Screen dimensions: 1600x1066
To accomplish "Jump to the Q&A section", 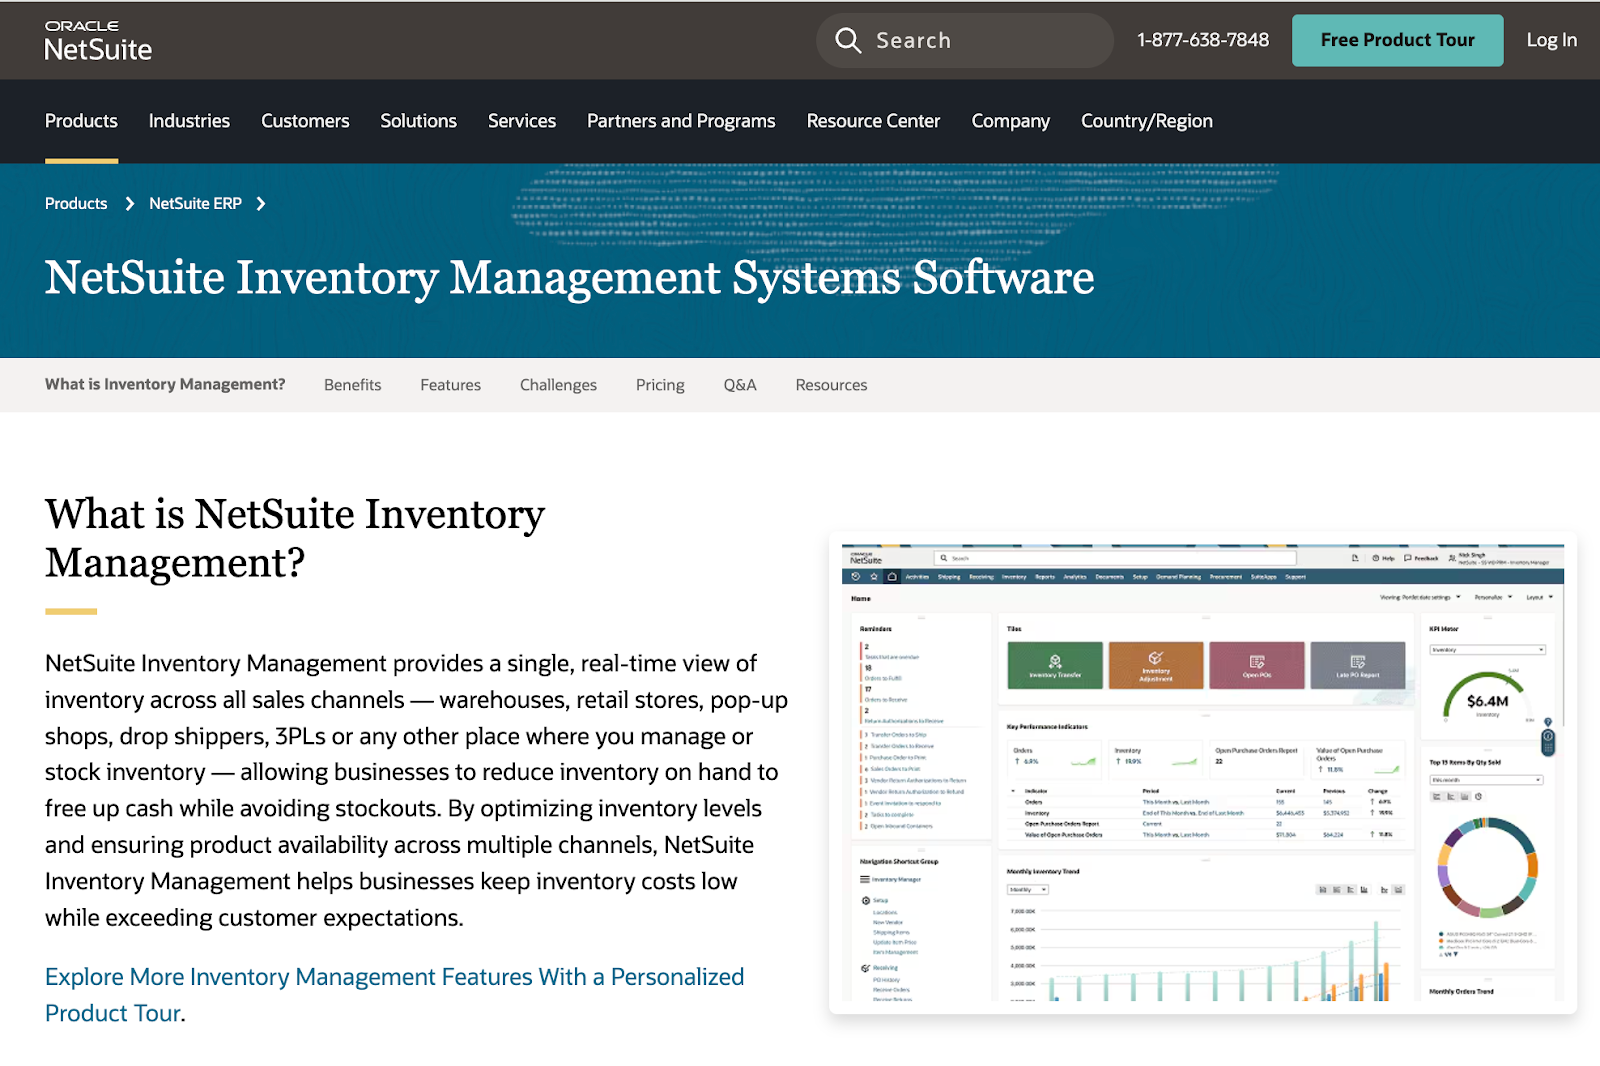I will (x=740, y=385).
